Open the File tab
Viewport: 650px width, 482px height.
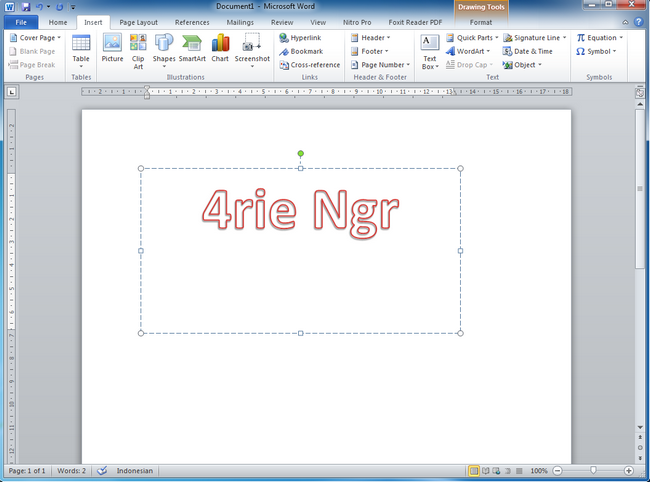tap(21, 22)
